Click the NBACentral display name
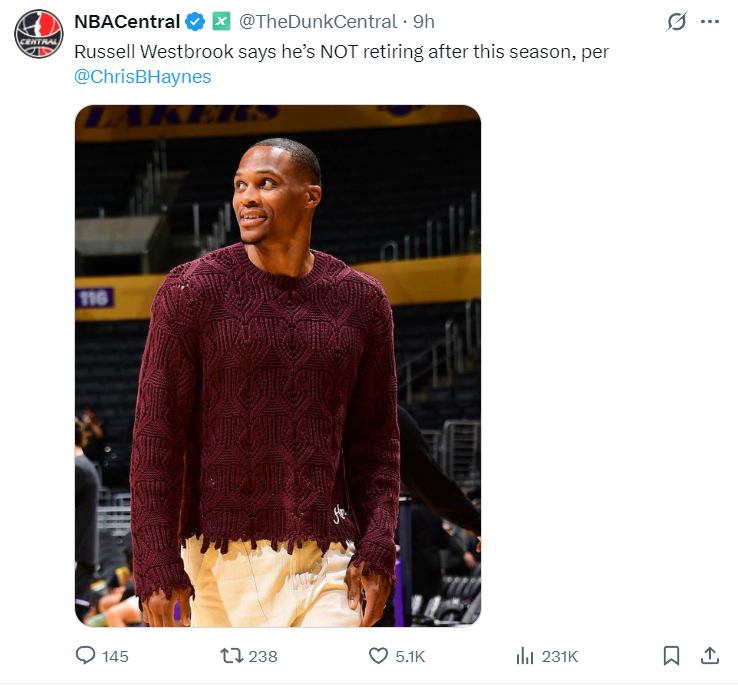Screen dimensions: 738x685 [127, 21]
